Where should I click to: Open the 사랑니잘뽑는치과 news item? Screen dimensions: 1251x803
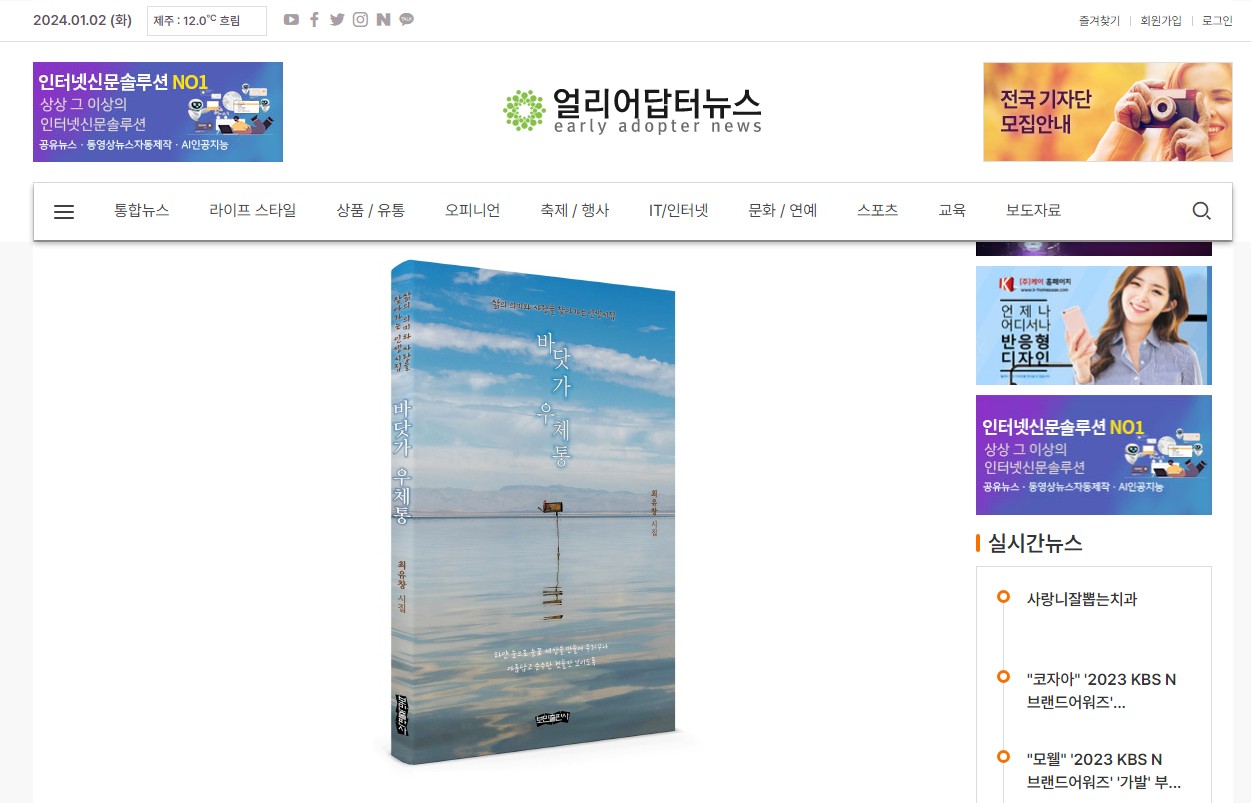tap(1082, 599)
